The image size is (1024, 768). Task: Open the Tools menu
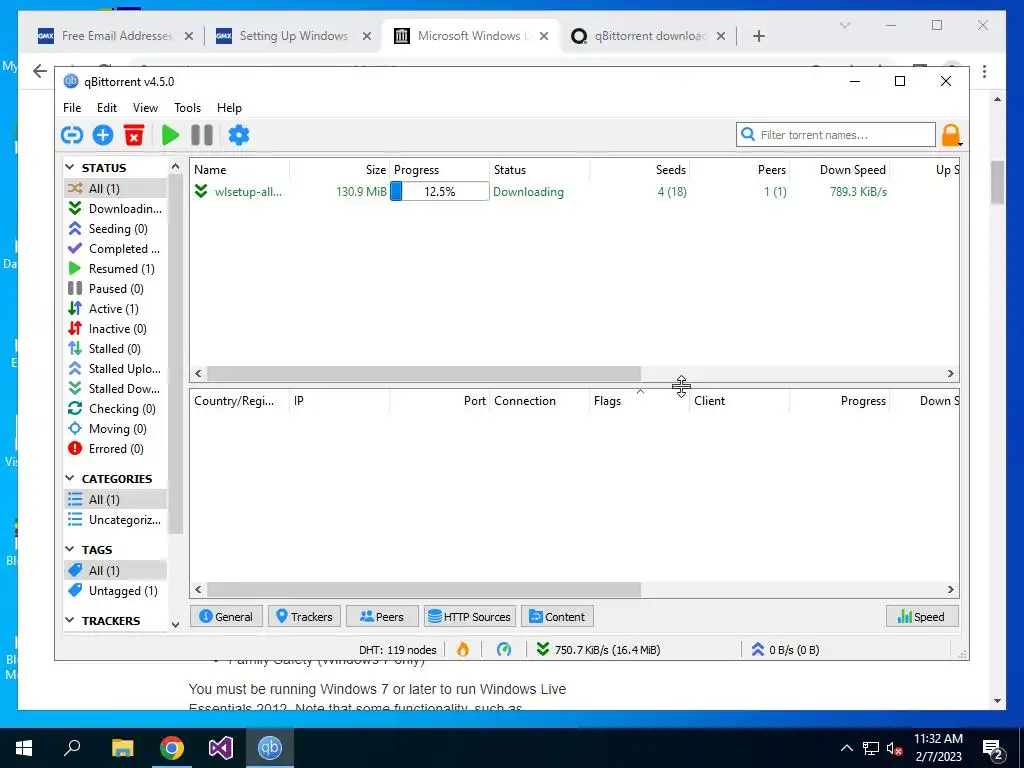point(187,108)
